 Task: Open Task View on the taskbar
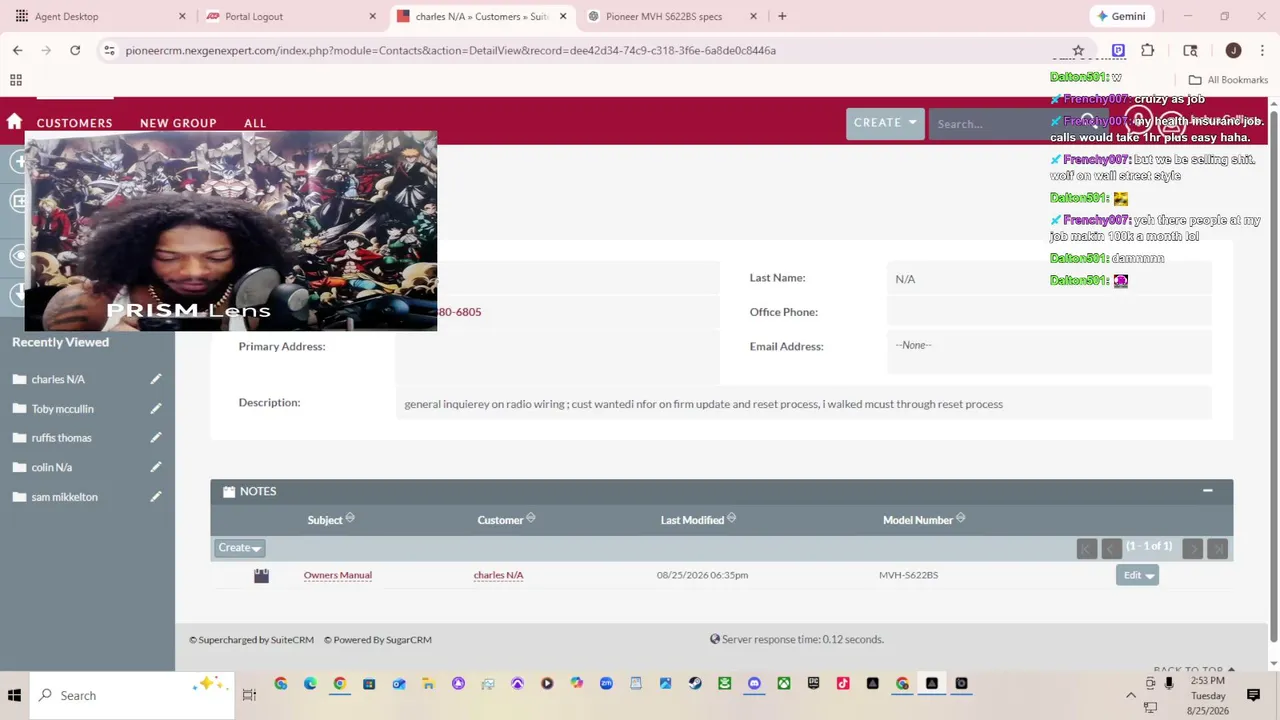[249, 695]
